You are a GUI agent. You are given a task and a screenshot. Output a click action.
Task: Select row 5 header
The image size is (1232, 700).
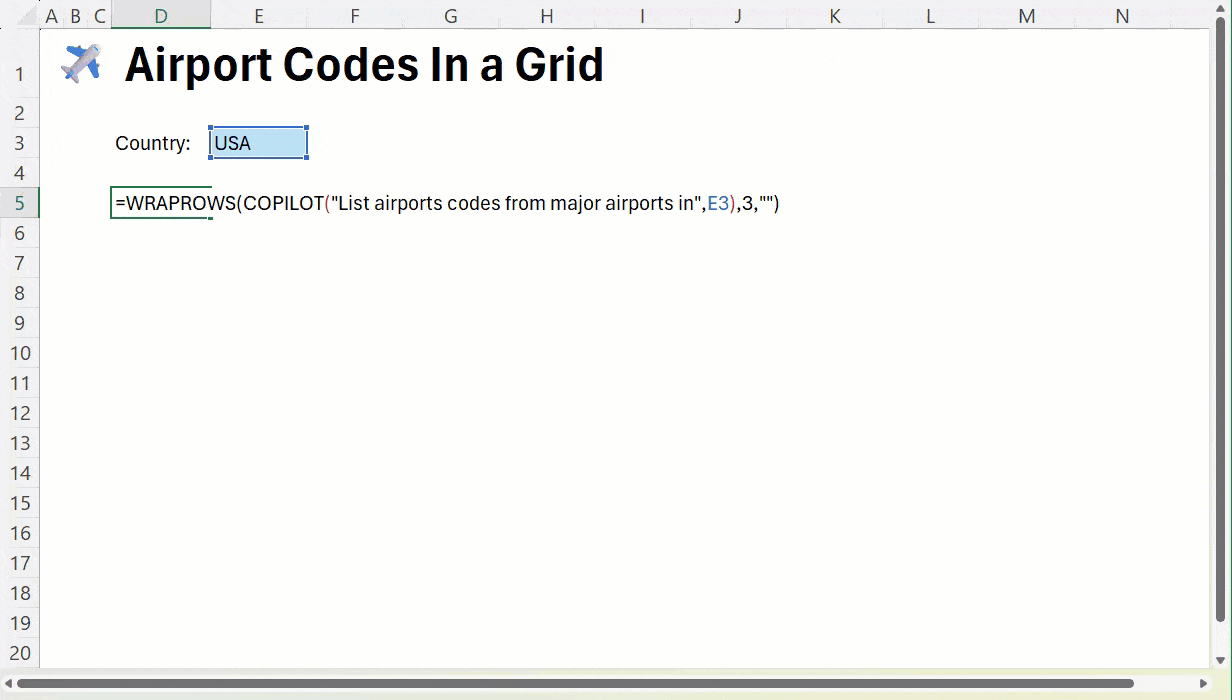click(x=20, y=203)
